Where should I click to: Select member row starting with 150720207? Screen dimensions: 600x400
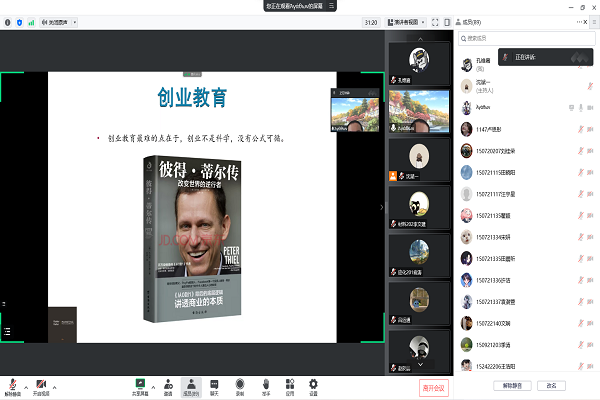tap(527, 151)
